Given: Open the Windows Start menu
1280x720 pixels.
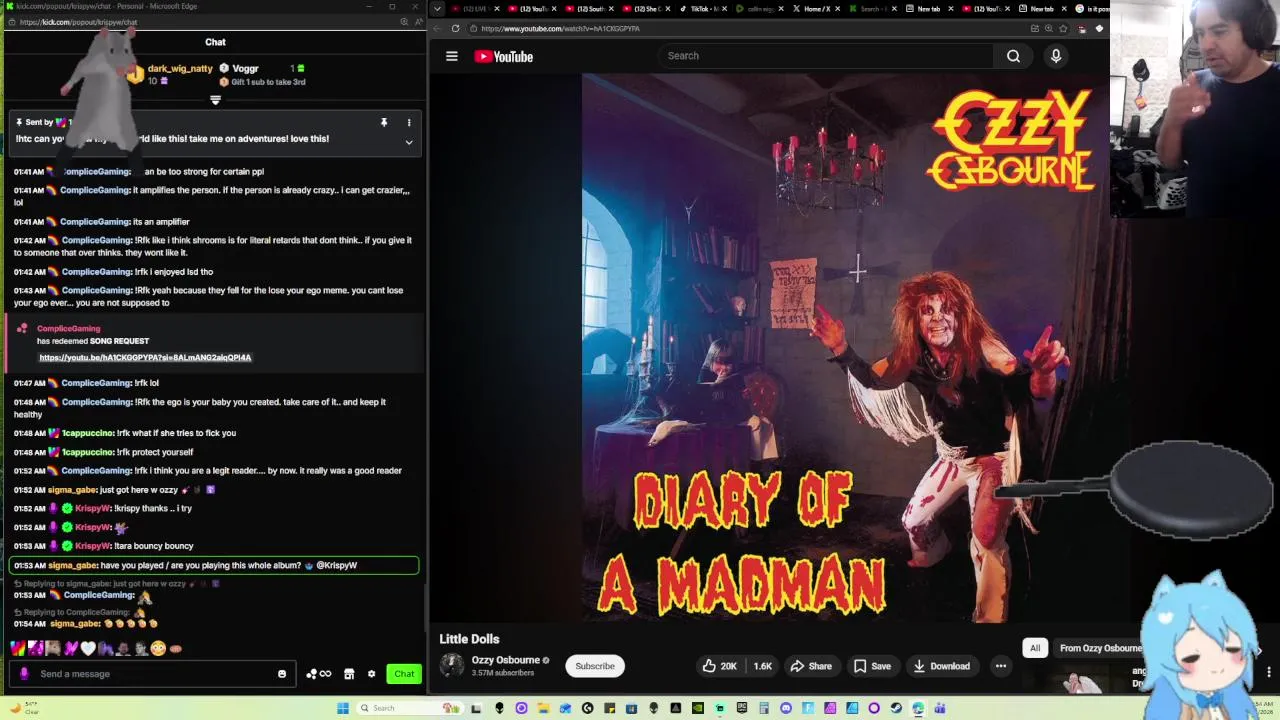Looking at the screenshot, I should (343, 708).
